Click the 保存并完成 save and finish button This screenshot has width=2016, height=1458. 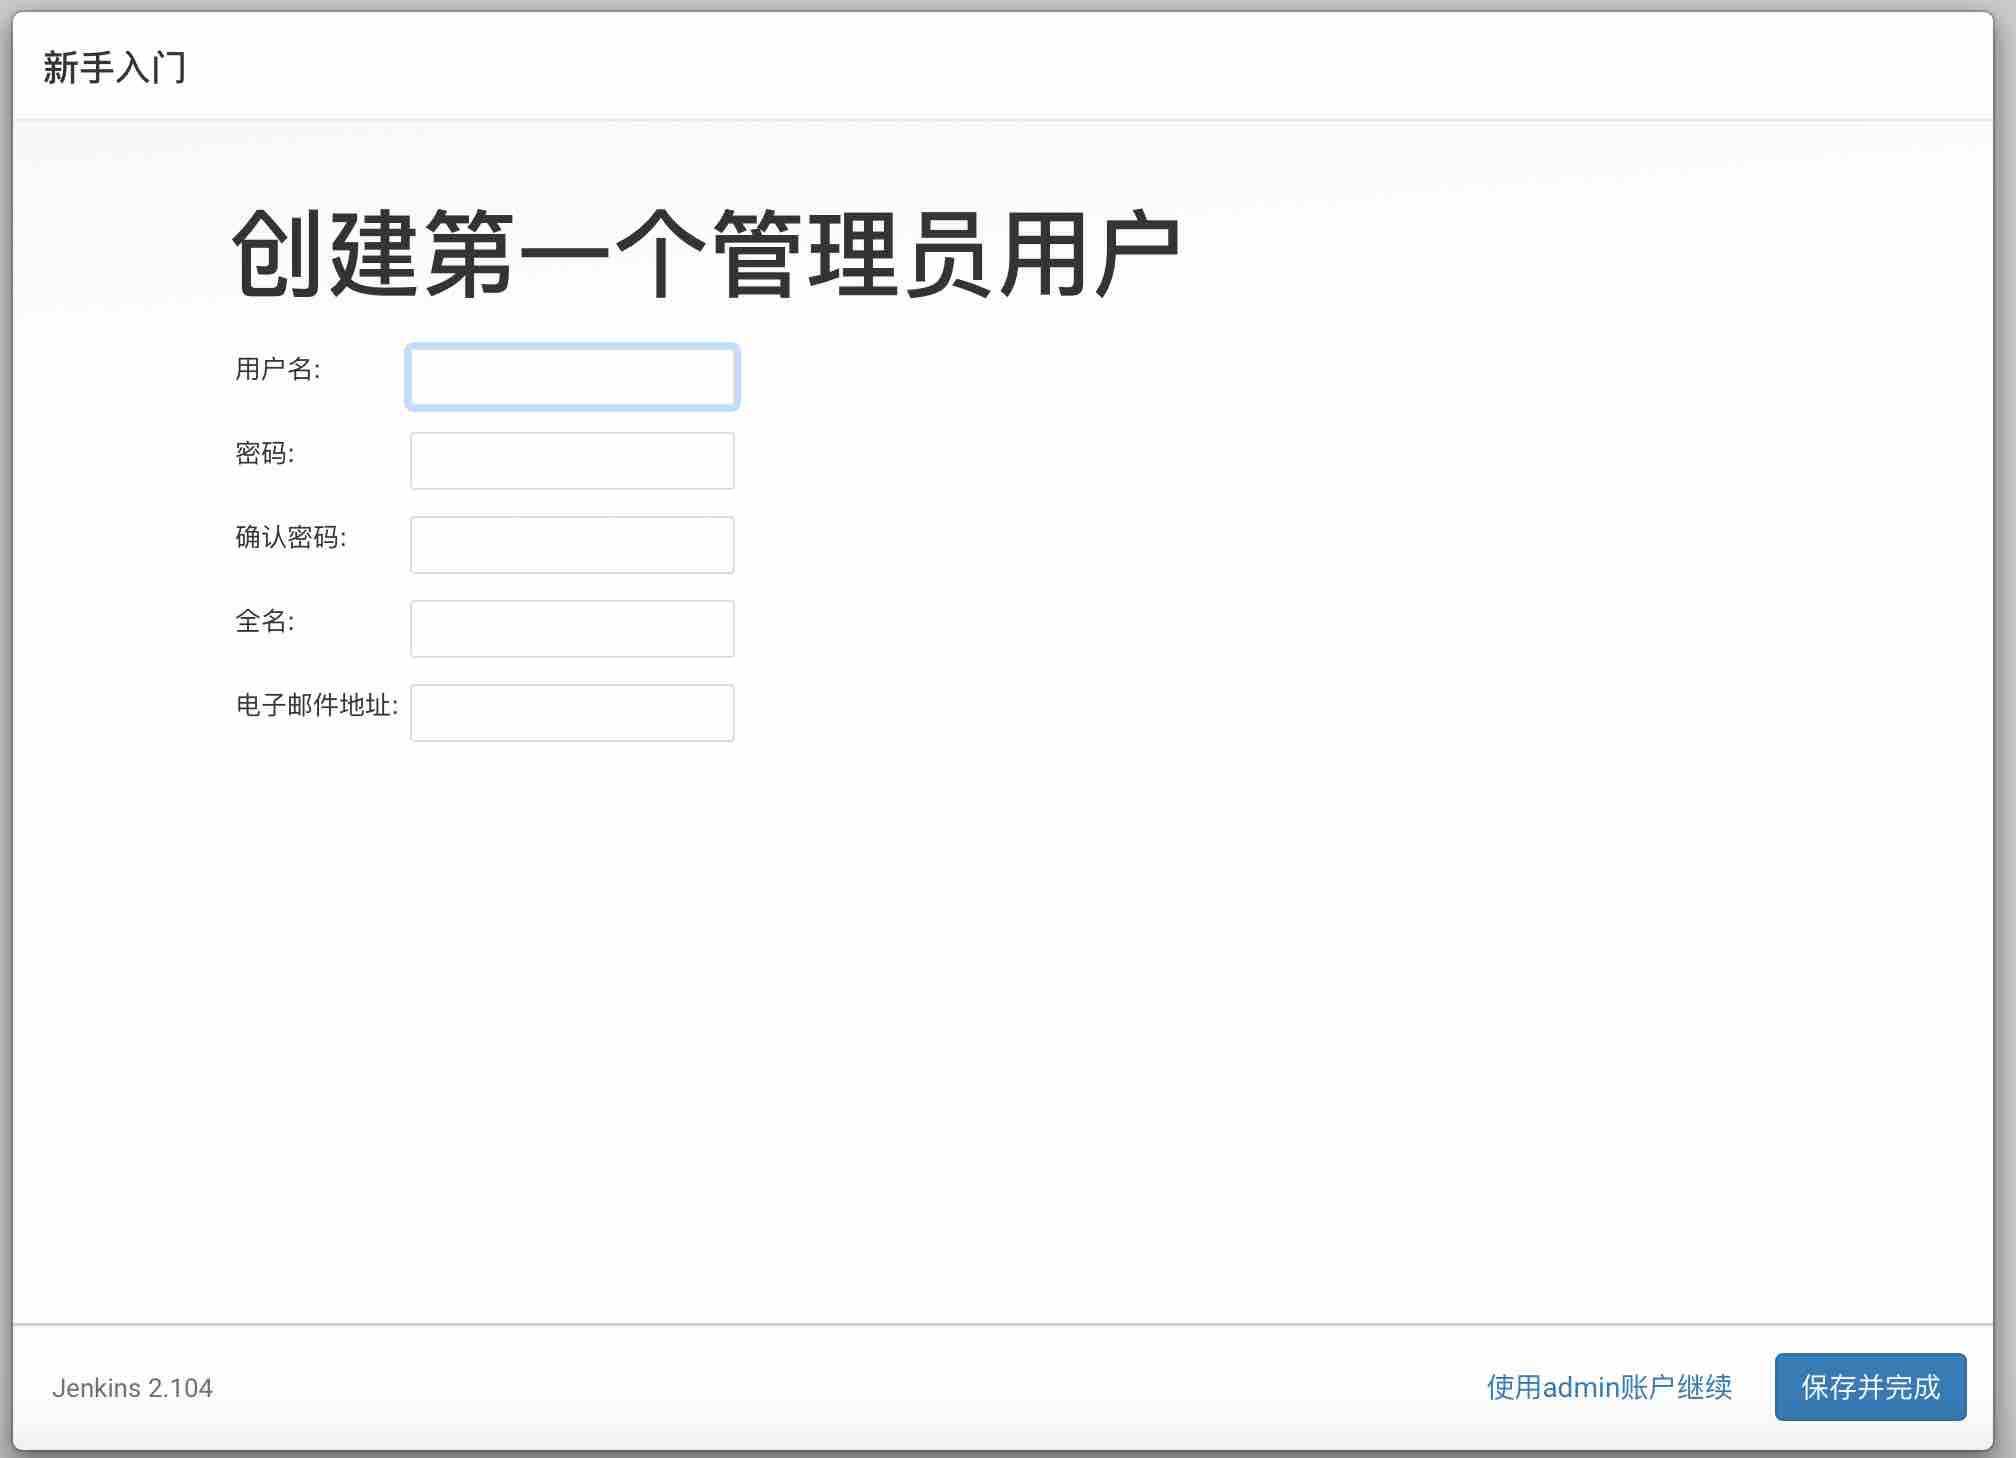coord(1870,1387)
